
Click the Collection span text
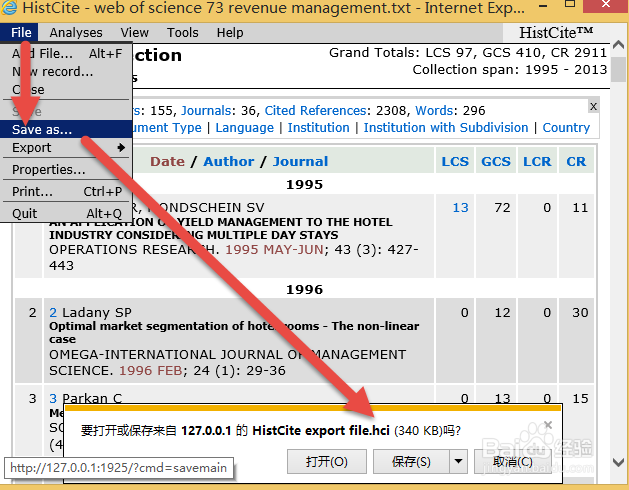[509, 69]
